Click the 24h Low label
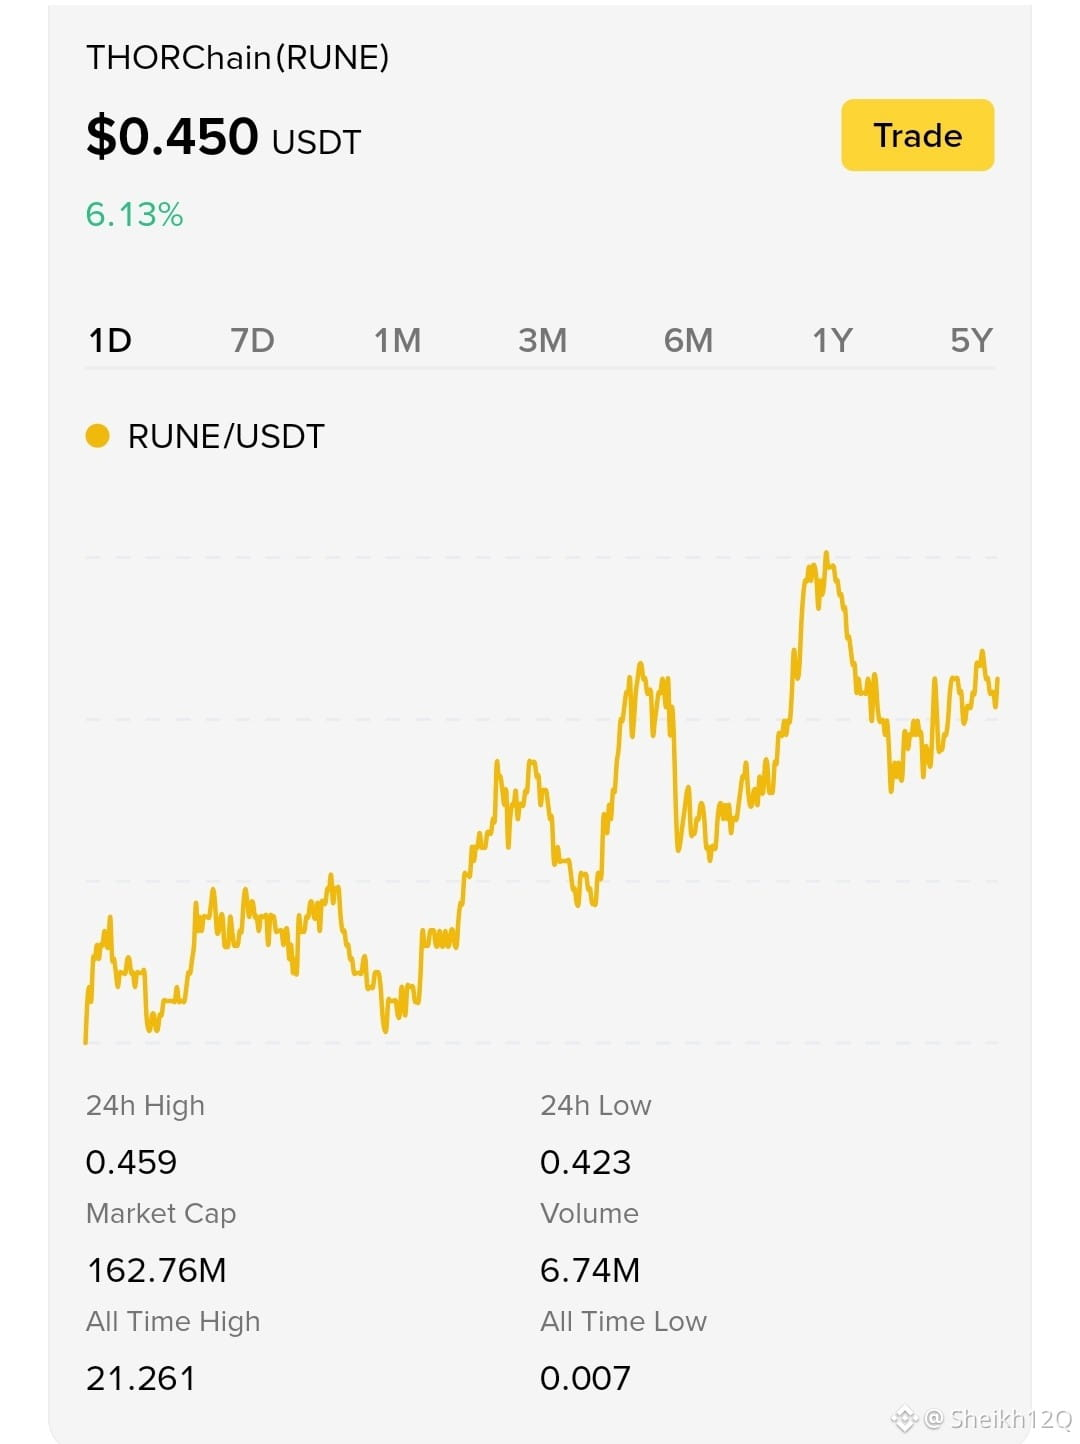Viewport: 1080px width, 1444px height. tap(595, 1106)
